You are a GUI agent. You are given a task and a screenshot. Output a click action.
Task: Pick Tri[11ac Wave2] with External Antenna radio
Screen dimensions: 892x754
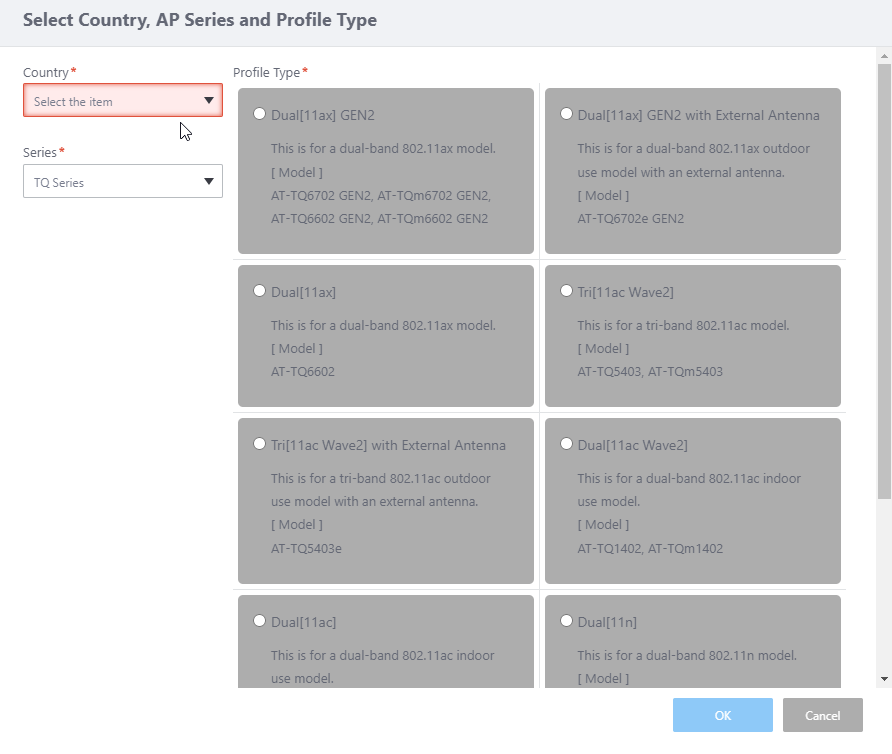260,444
